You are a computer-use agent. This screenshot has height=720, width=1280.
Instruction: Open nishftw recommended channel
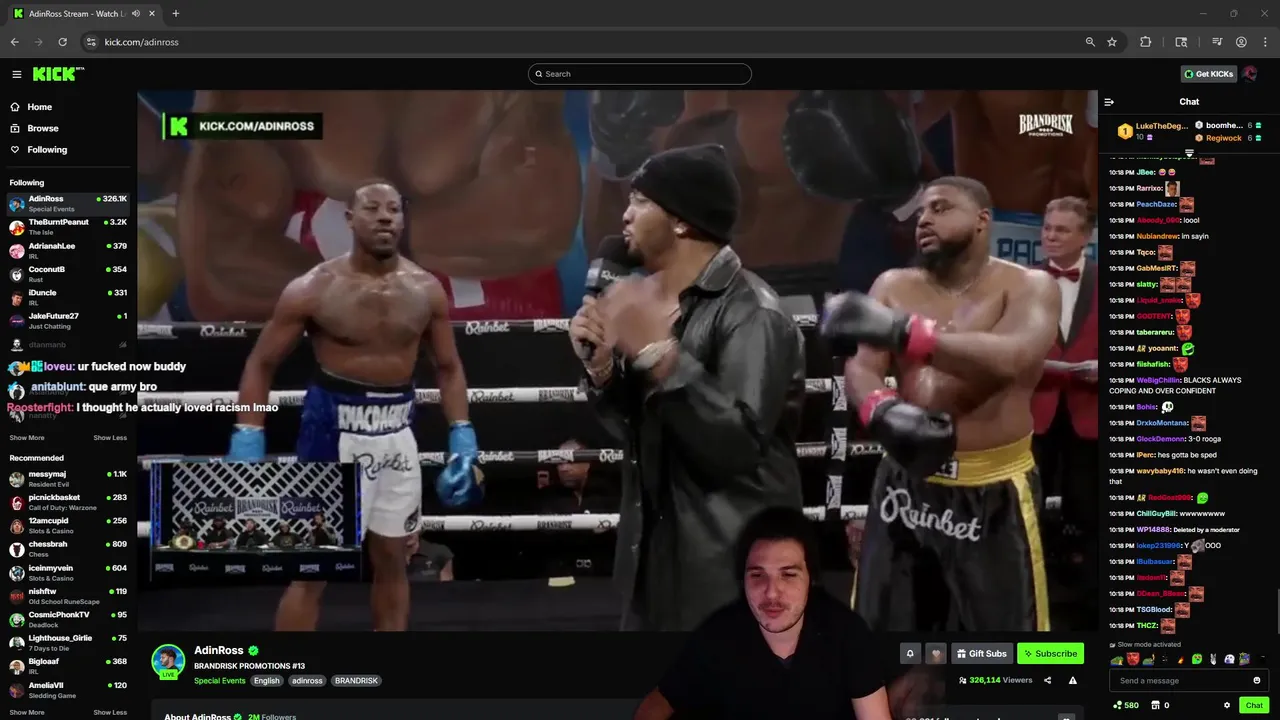pos(68,596)
